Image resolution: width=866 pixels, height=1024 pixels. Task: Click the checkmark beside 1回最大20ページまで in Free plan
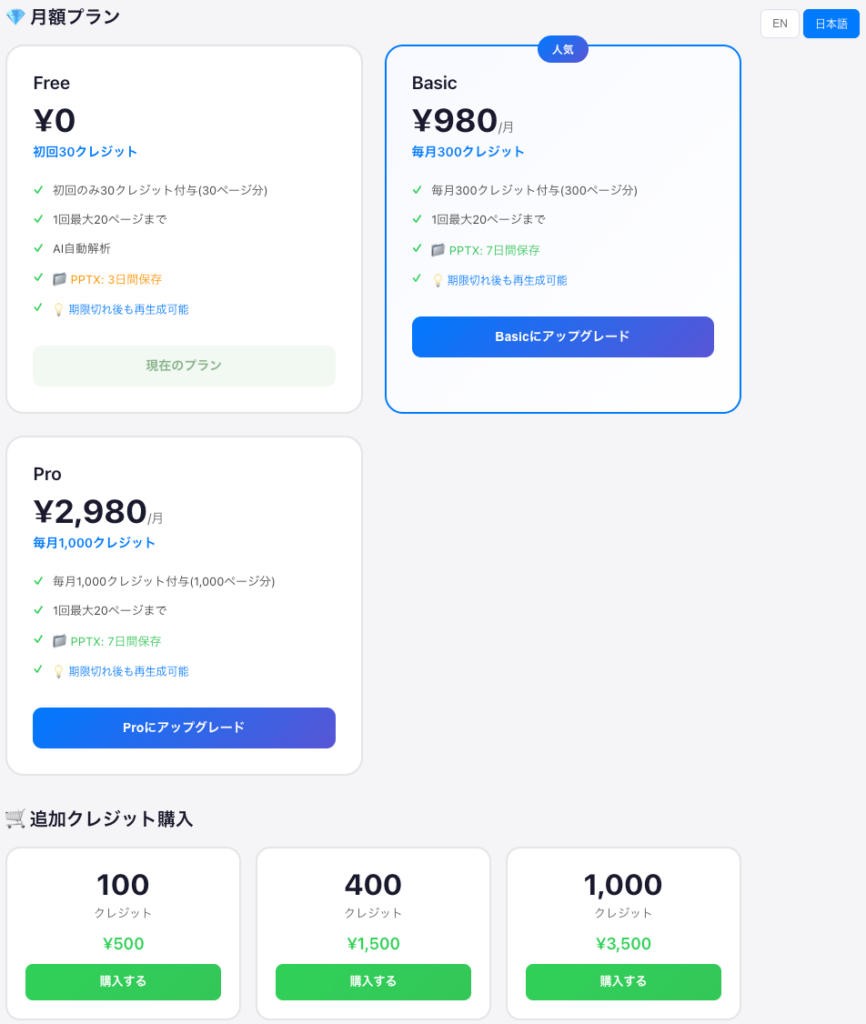tap(37, 219)
